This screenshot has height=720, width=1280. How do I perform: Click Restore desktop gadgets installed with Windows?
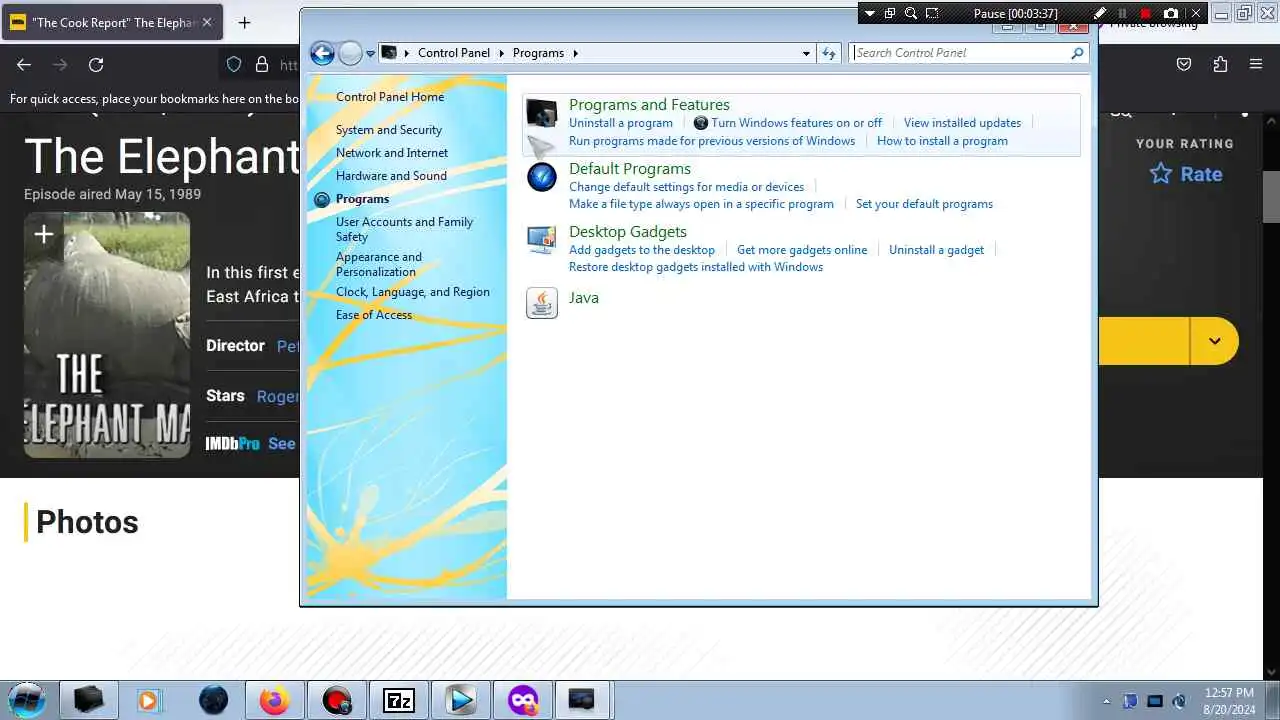(x=696, y=267)
